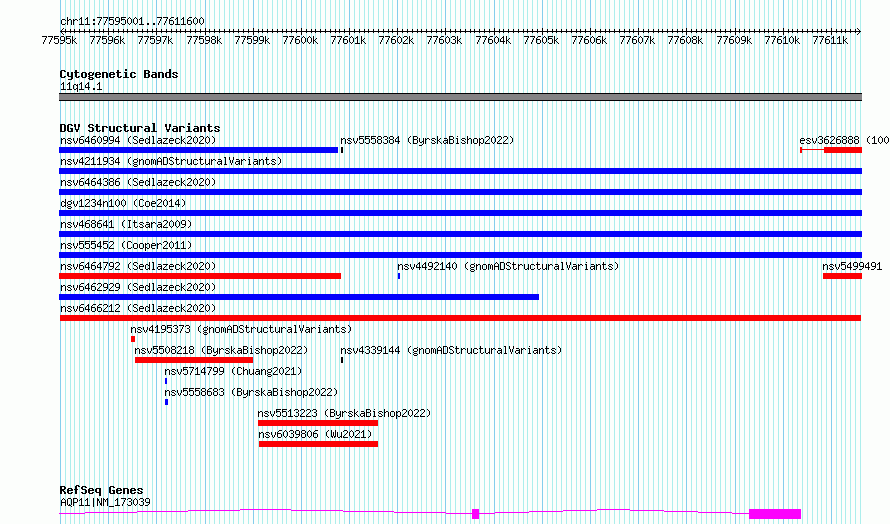The width and height of the screenshot is (890, 524).
Task: Click the nsv6039806 (Wu2021) label
Action: coord(316,434)
